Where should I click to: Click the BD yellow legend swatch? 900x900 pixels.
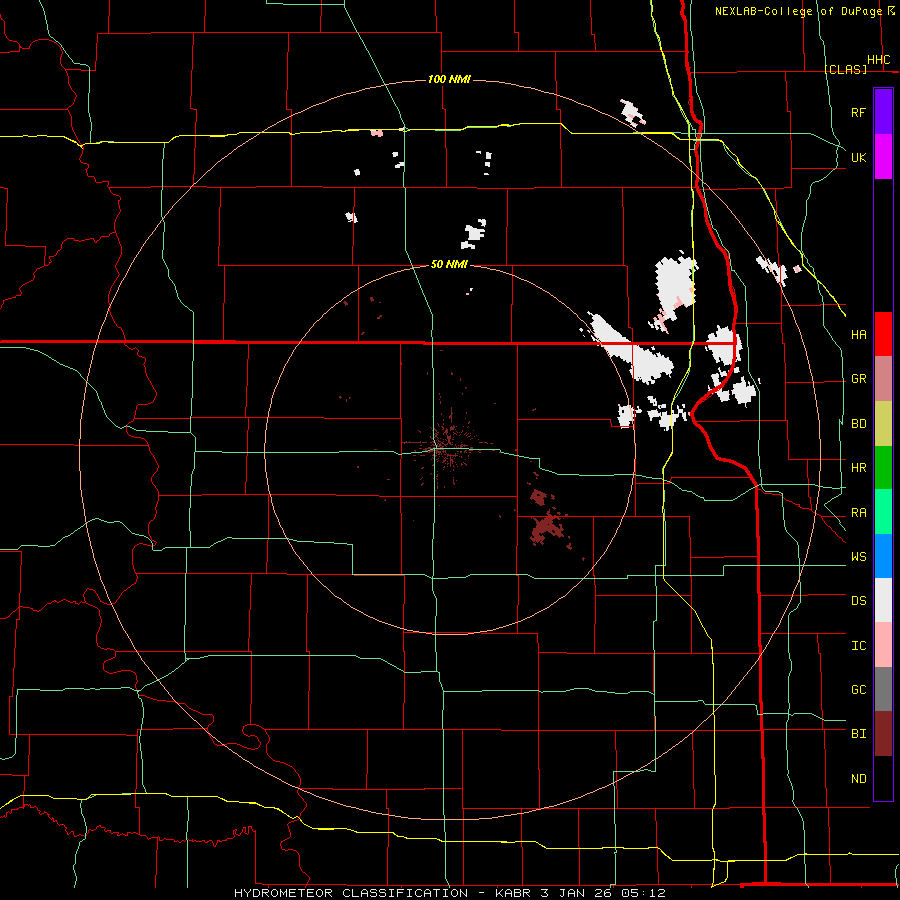(883, 423)
